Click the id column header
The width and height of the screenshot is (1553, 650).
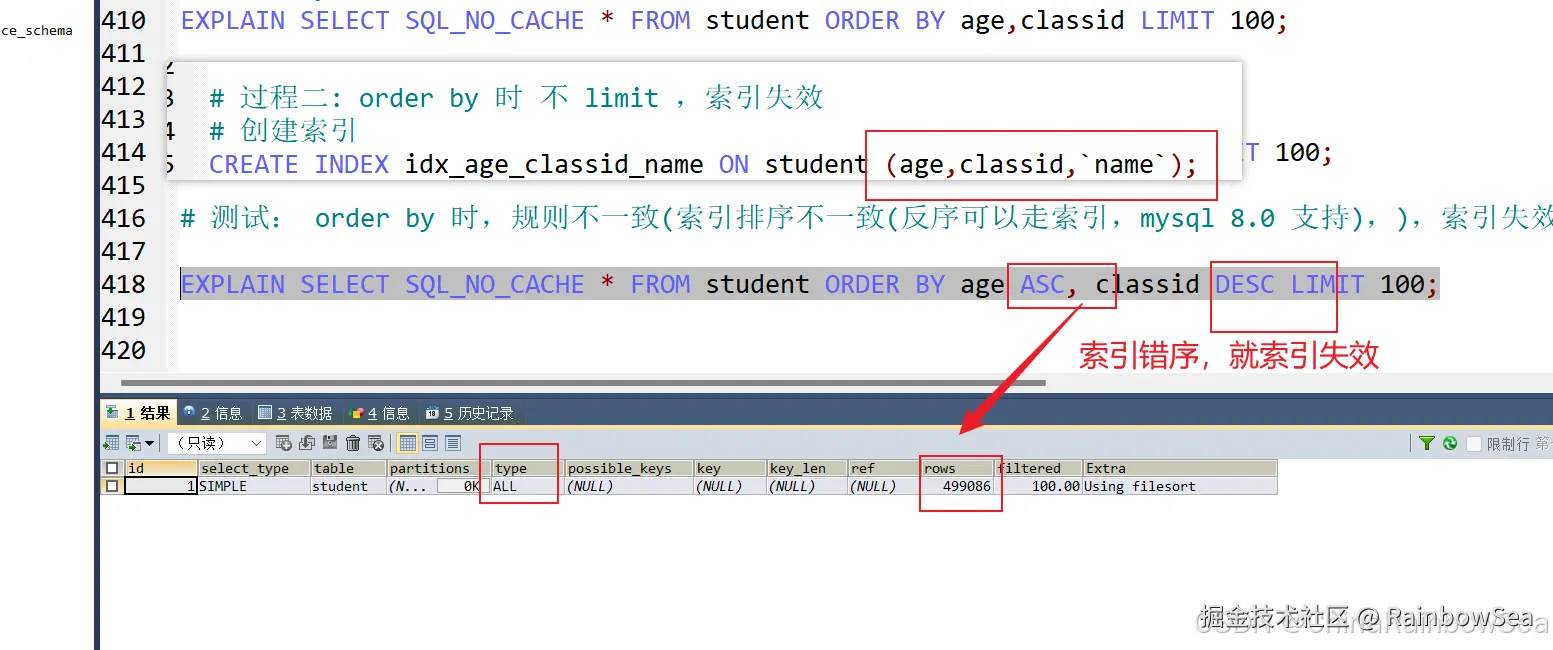pyautogui.click(x=161, y=468)
